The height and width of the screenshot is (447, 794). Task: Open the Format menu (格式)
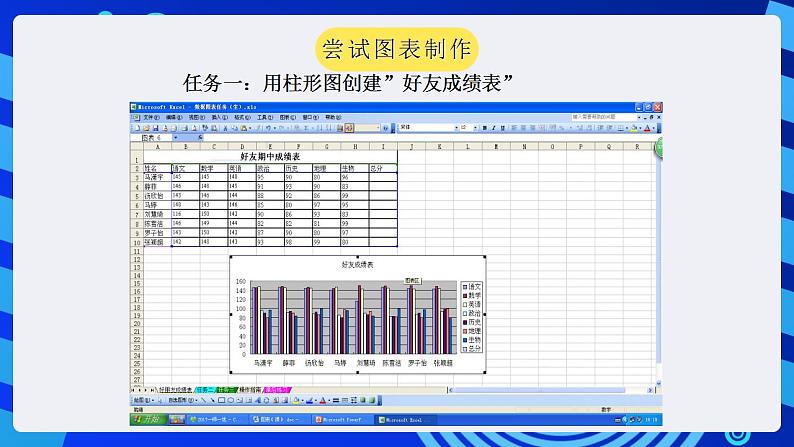click(x=242, y=117)
